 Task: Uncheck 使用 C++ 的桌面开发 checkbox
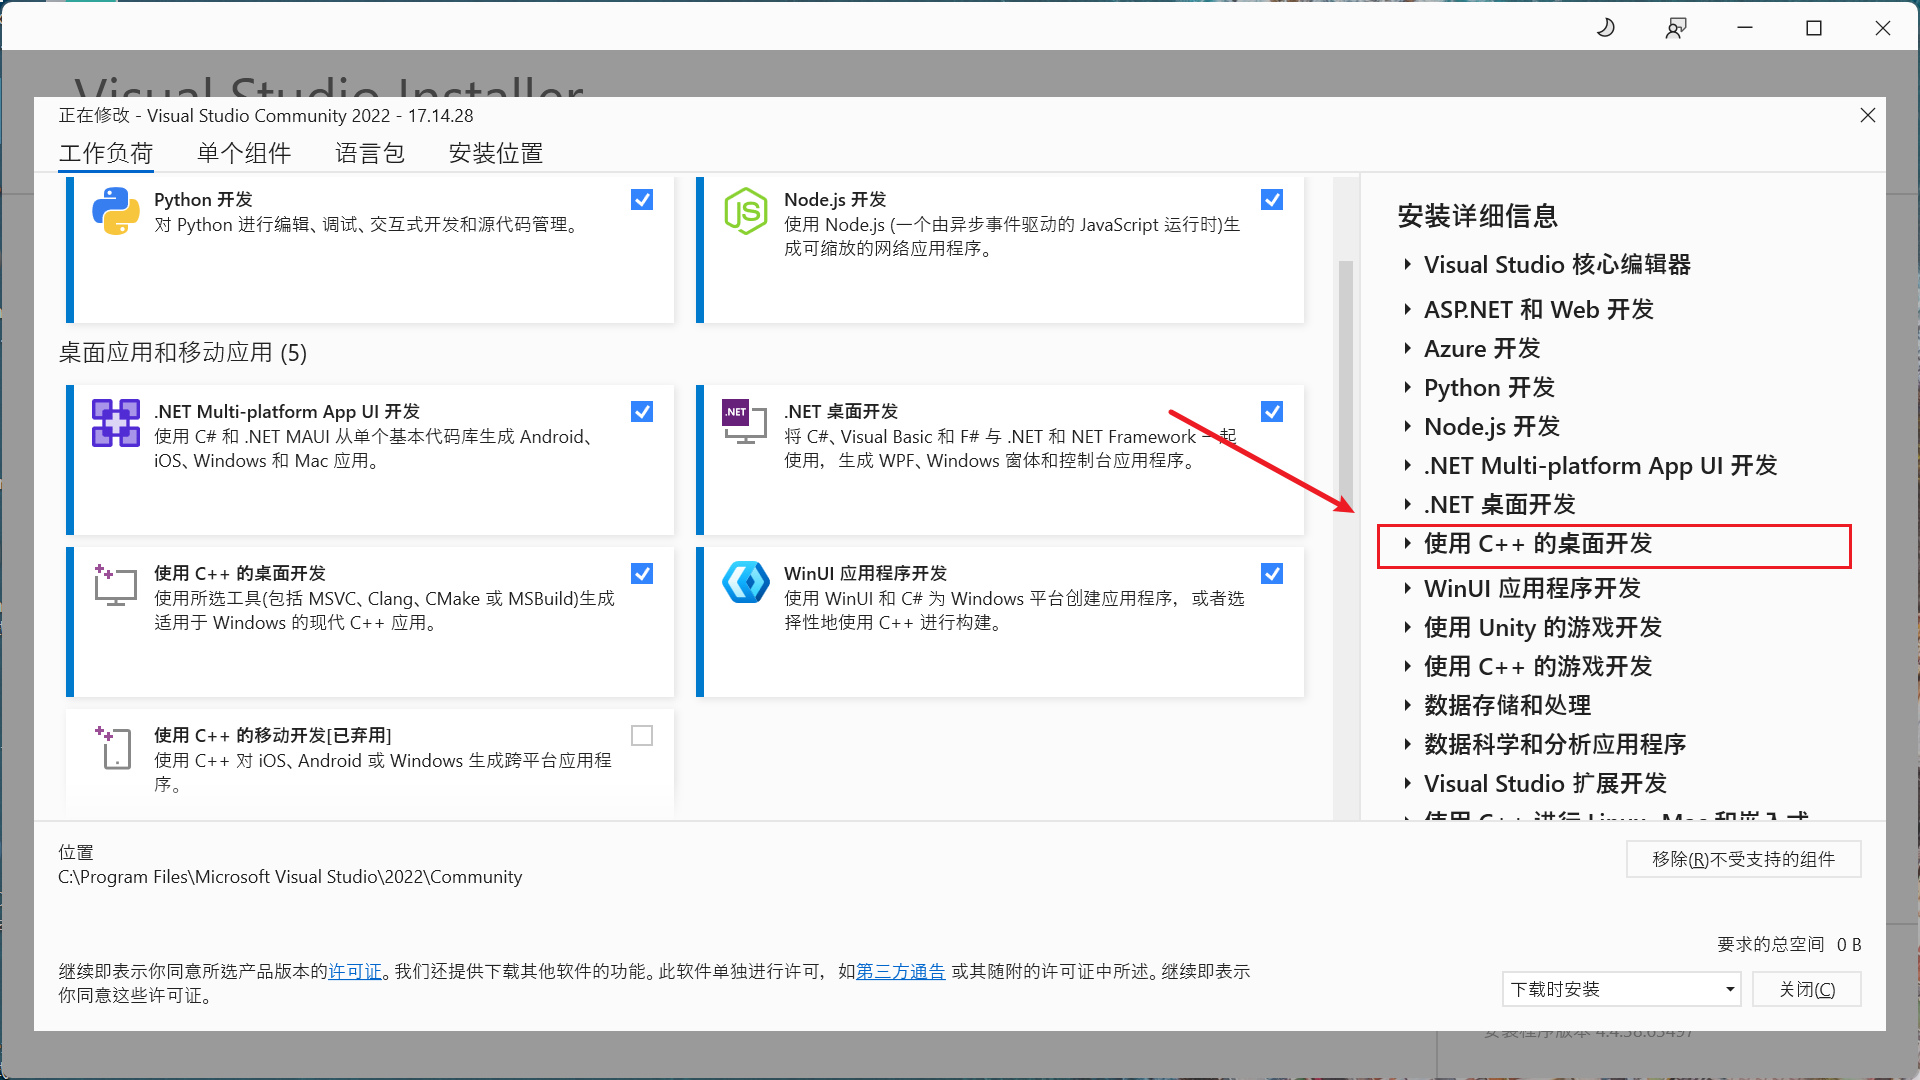642,574
